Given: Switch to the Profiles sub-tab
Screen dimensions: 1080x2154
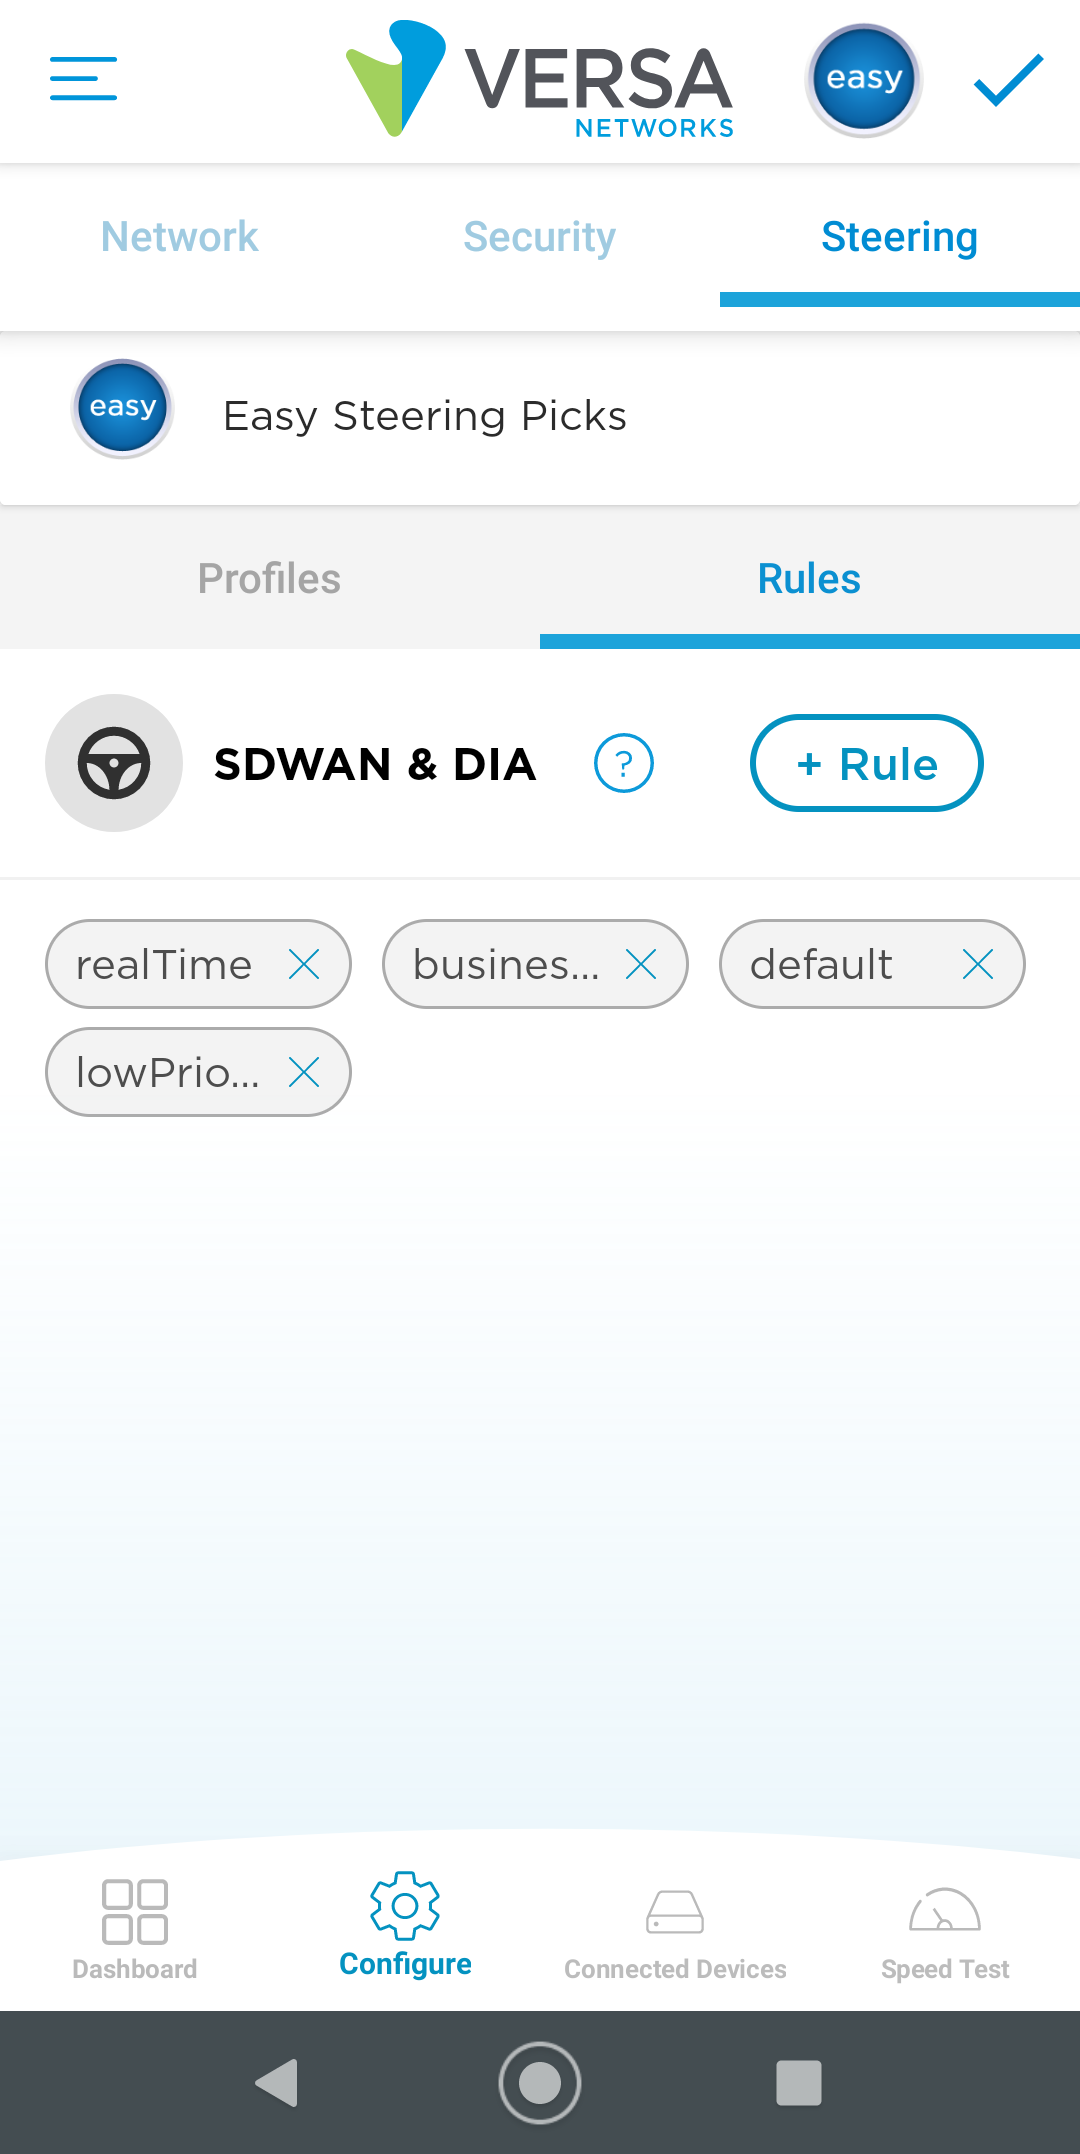Looking at the screenshot, I should pyautogui.click(x=269, y=579).
